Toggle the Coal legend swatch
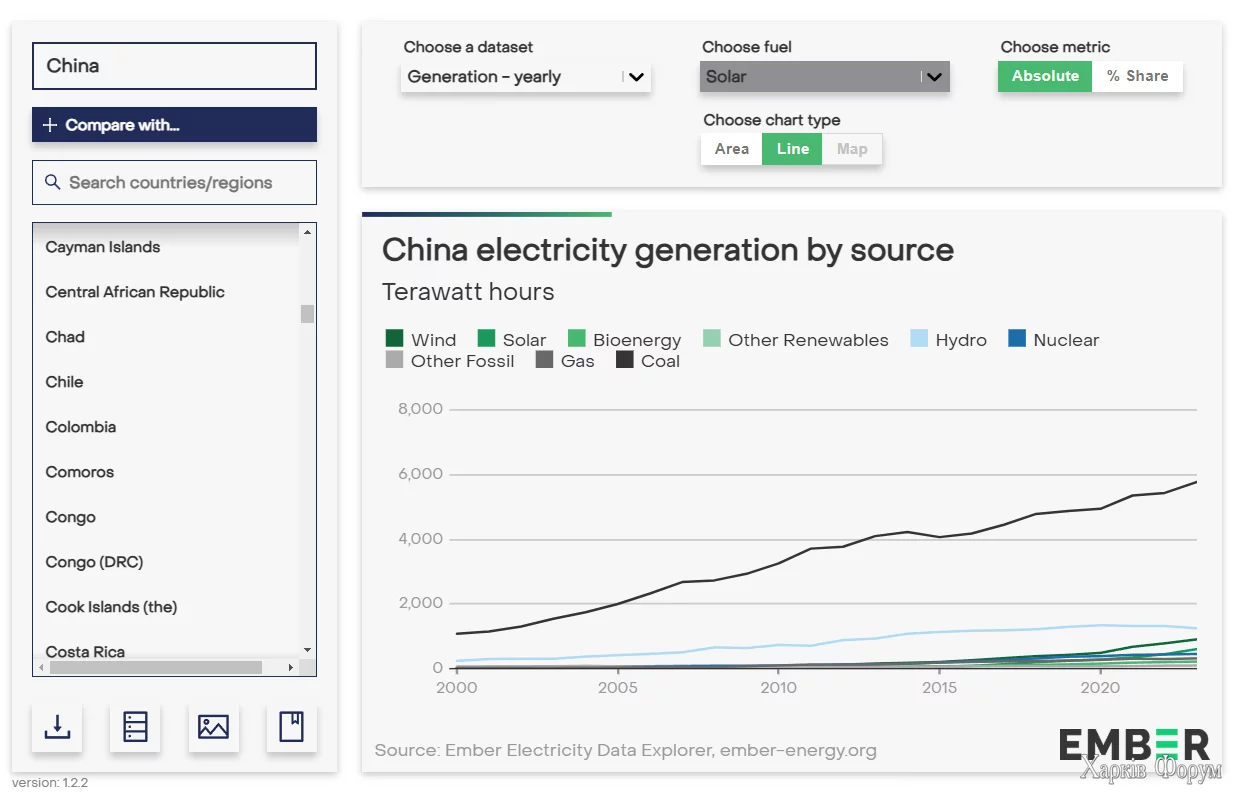Viewport: 1241px width, 796px height. [x=625, y=360]
